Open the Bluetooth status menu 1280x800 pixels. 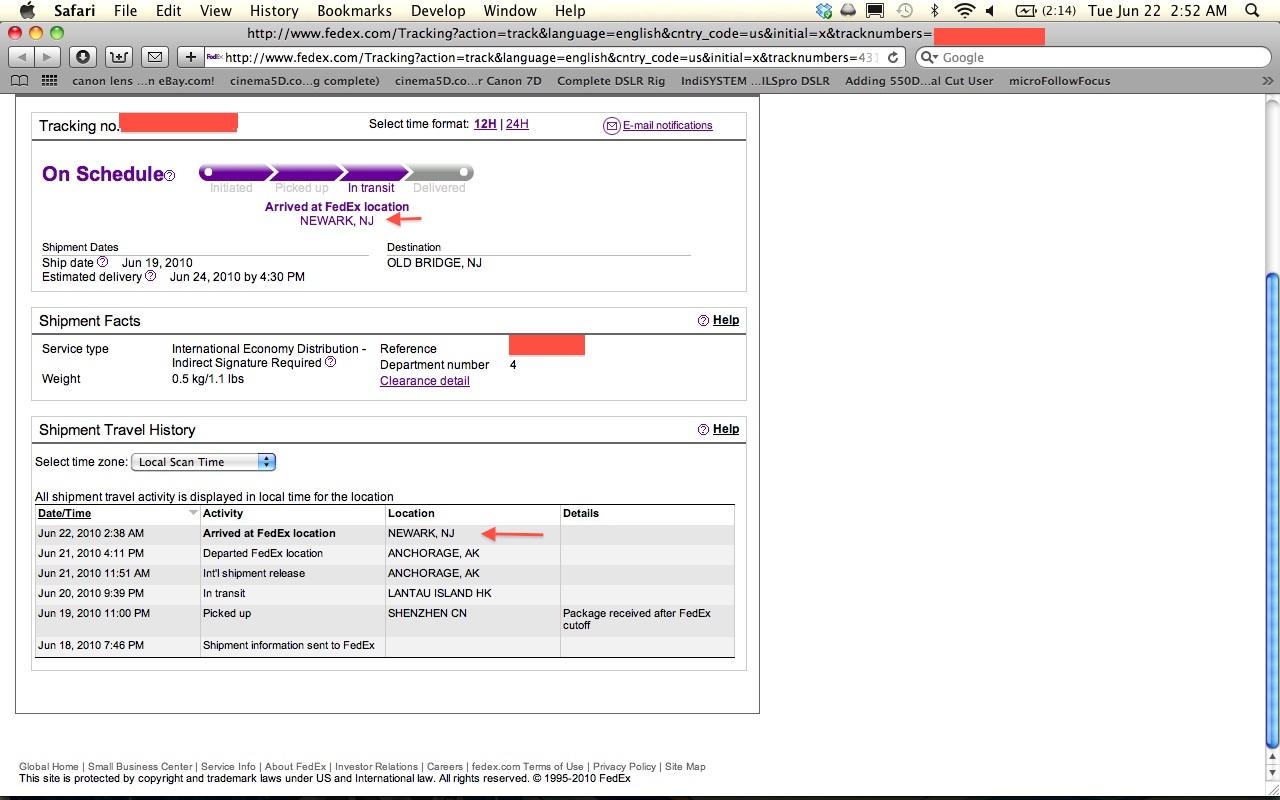(935, 11)
